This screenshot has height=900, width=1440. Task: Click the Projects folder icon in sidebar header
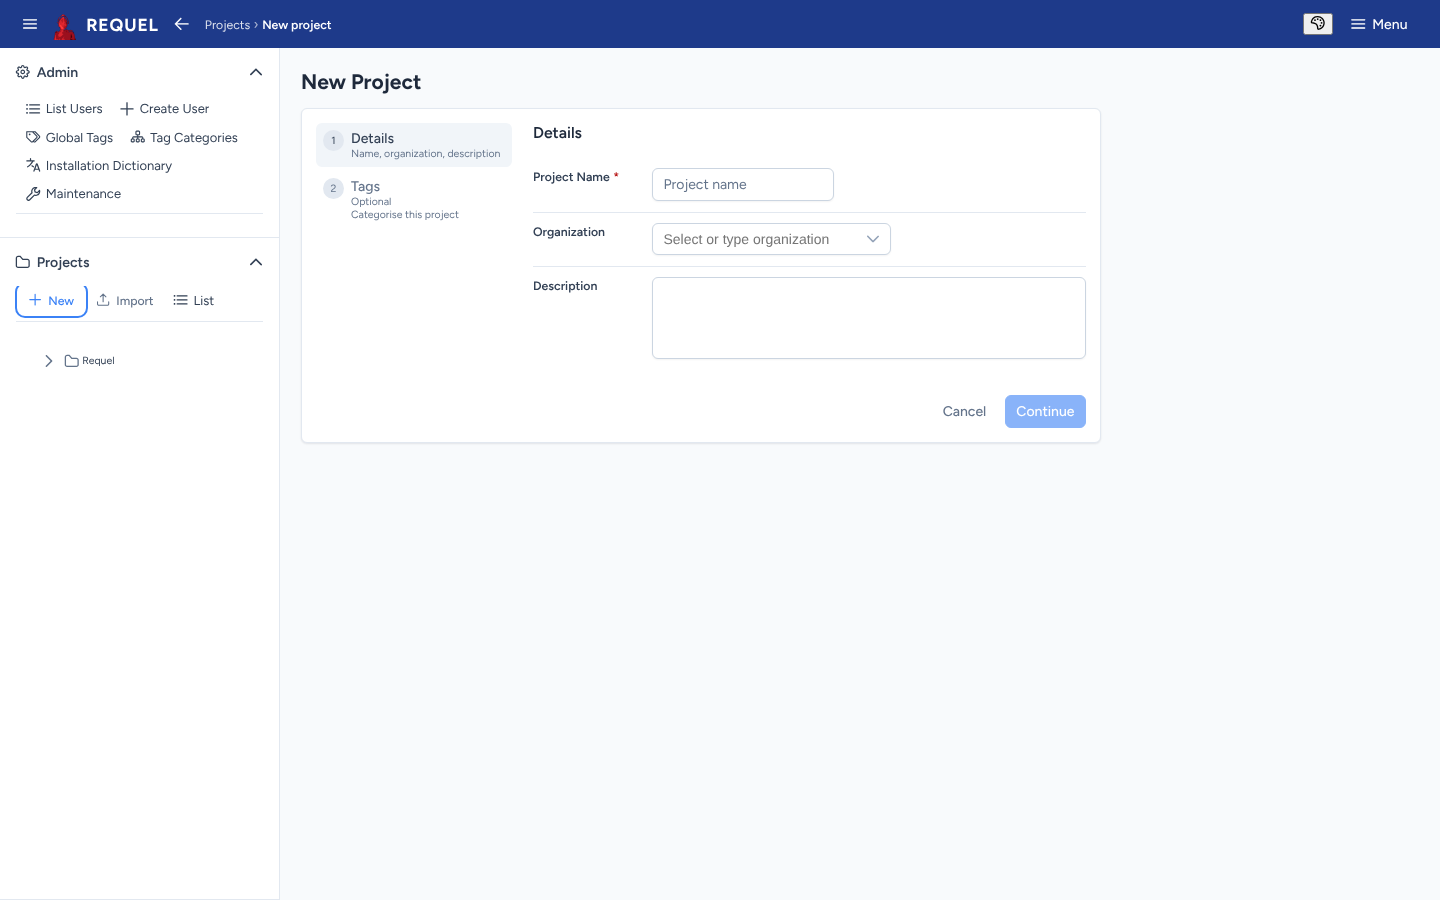point(23,262)
